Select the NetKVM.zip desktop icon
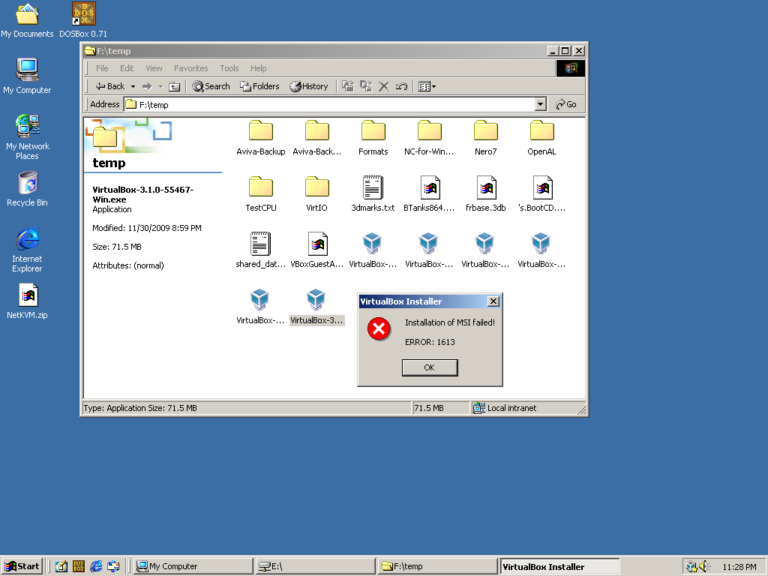768x576 pixels. click(27, 296)
